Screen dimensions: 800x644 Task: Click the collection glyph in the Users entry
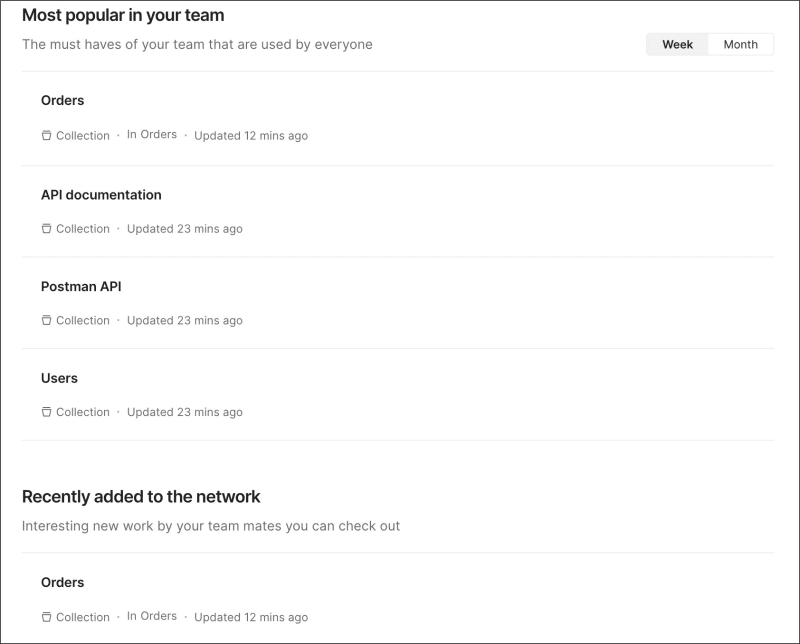(46, 411)
